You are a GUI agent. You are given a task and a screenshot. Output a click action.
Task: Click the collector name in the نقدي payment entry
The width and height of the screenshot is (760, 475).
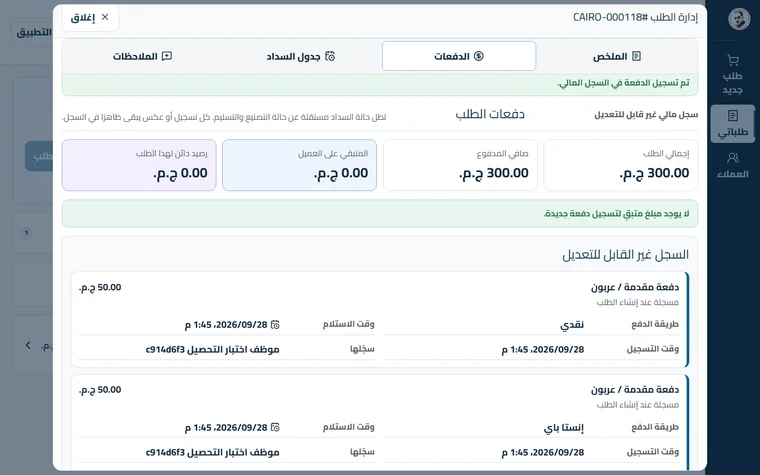(212, 349)
